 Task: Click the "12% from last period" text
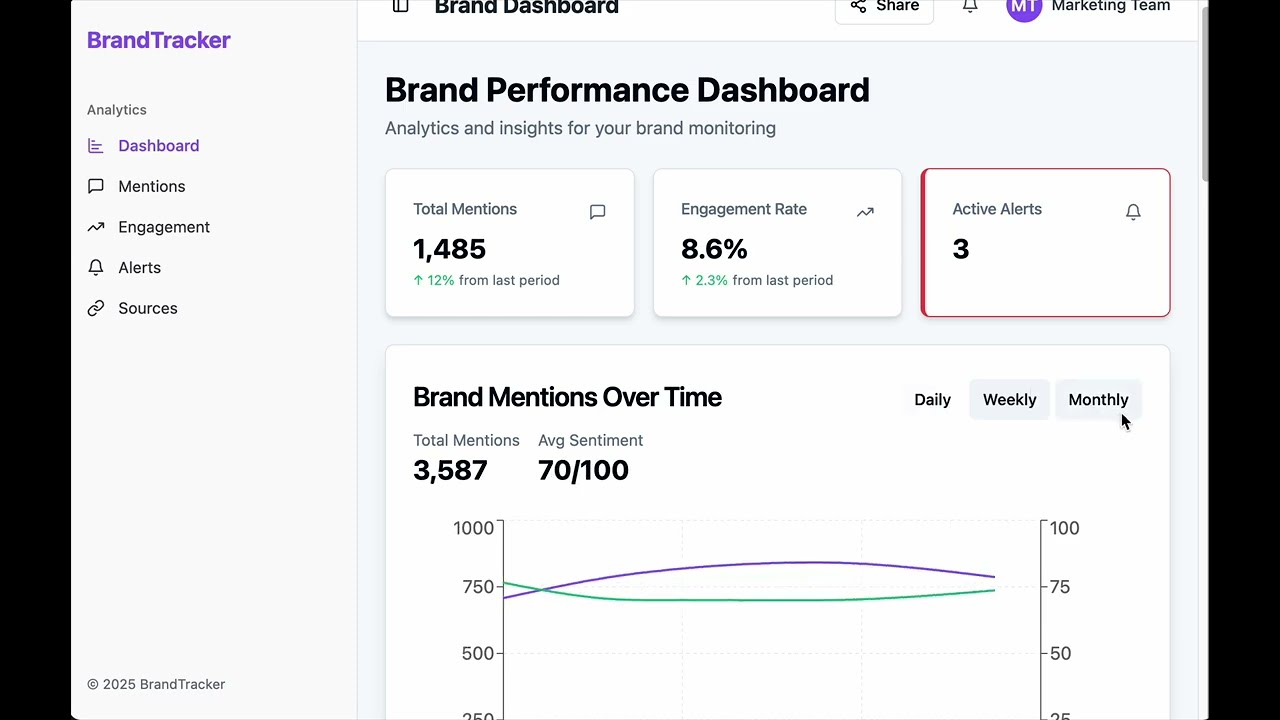pos(486,281)
